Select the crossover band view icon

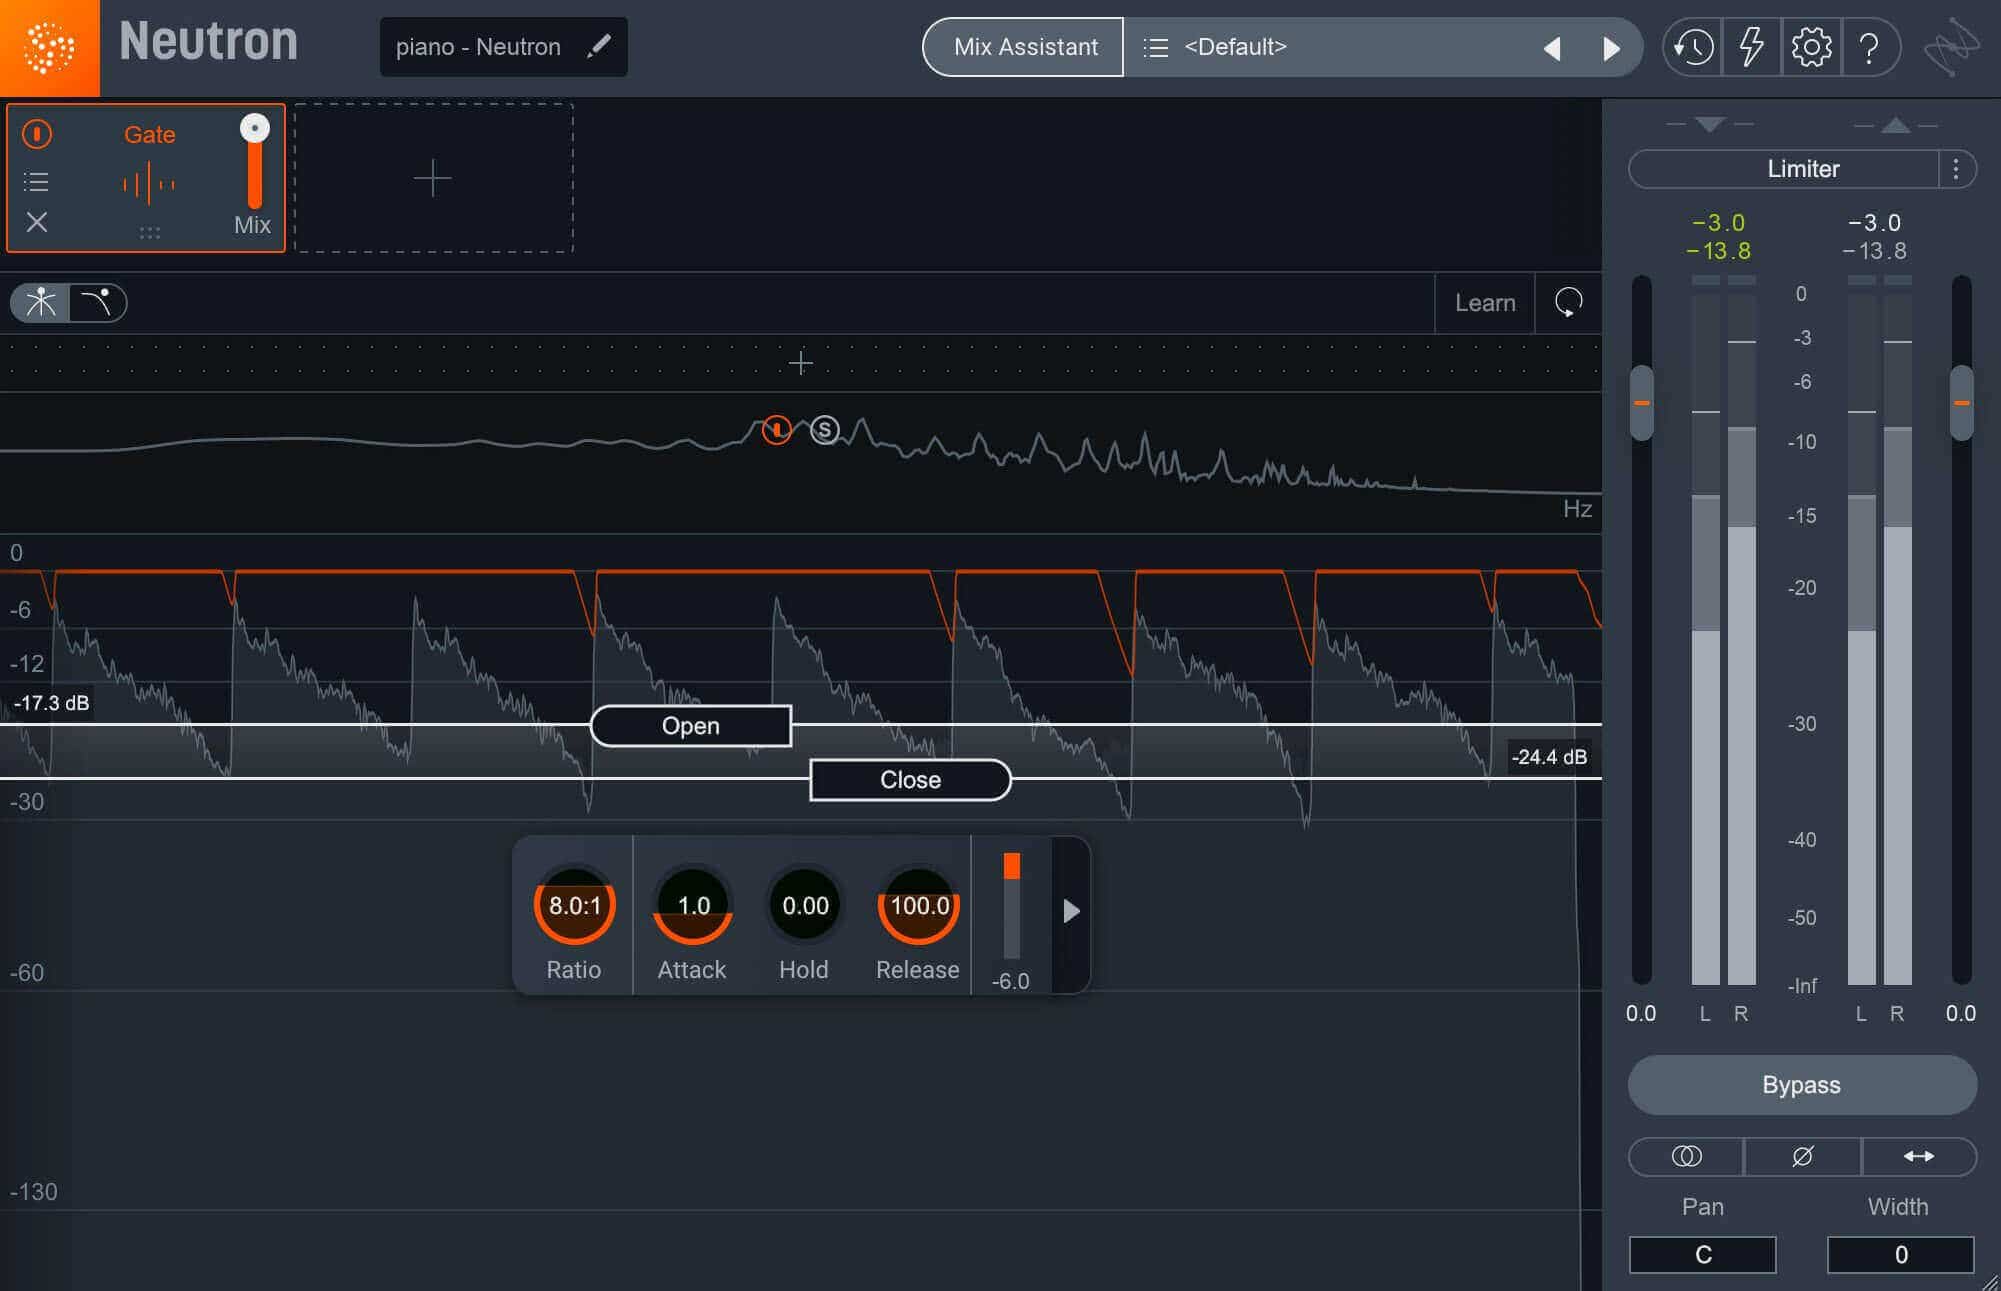40,302
